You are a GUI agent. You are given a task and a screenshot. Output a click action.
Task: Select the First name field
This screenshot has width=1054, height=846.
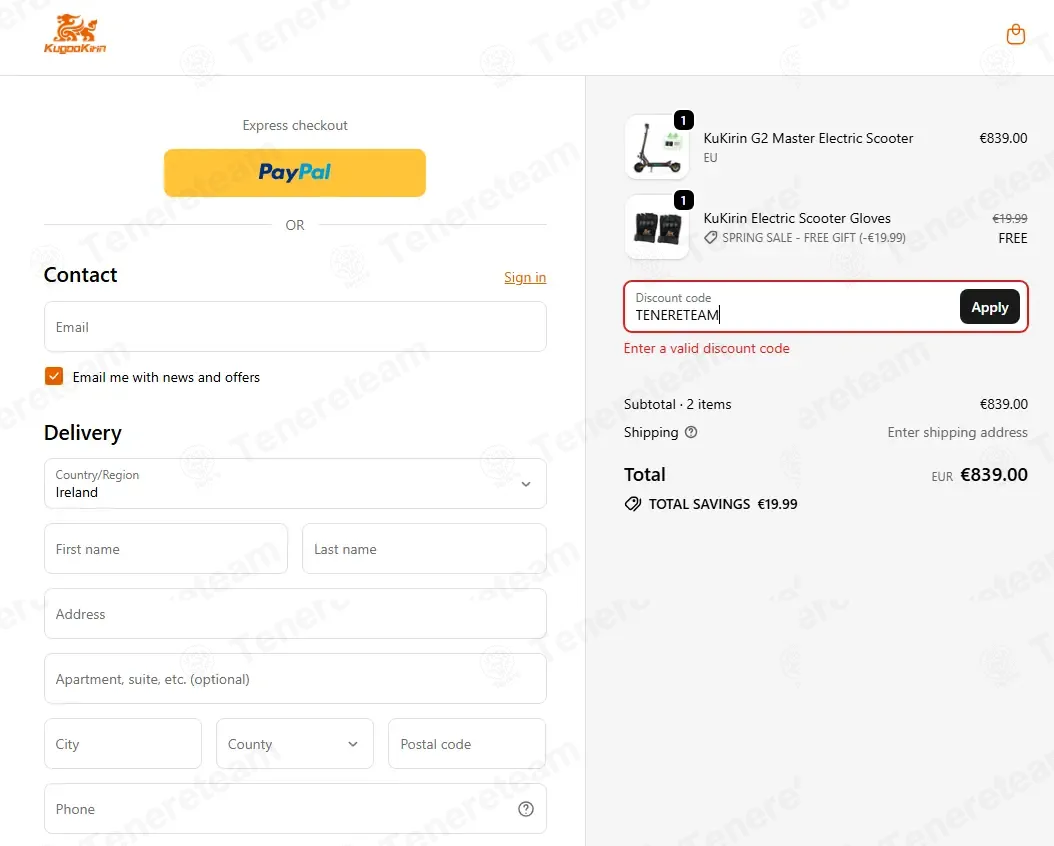coord(166,549)
